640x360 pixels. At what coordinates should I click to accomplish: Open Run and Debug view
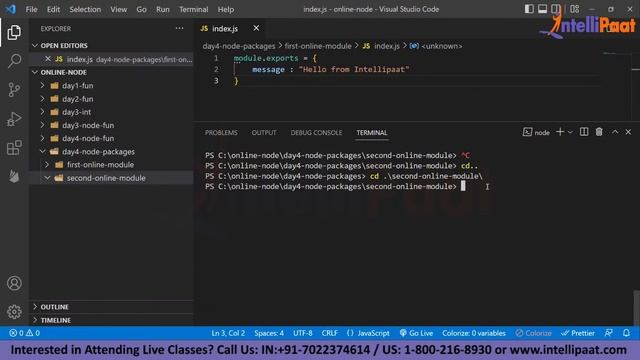pyautogui.click(x=14, y=119)
